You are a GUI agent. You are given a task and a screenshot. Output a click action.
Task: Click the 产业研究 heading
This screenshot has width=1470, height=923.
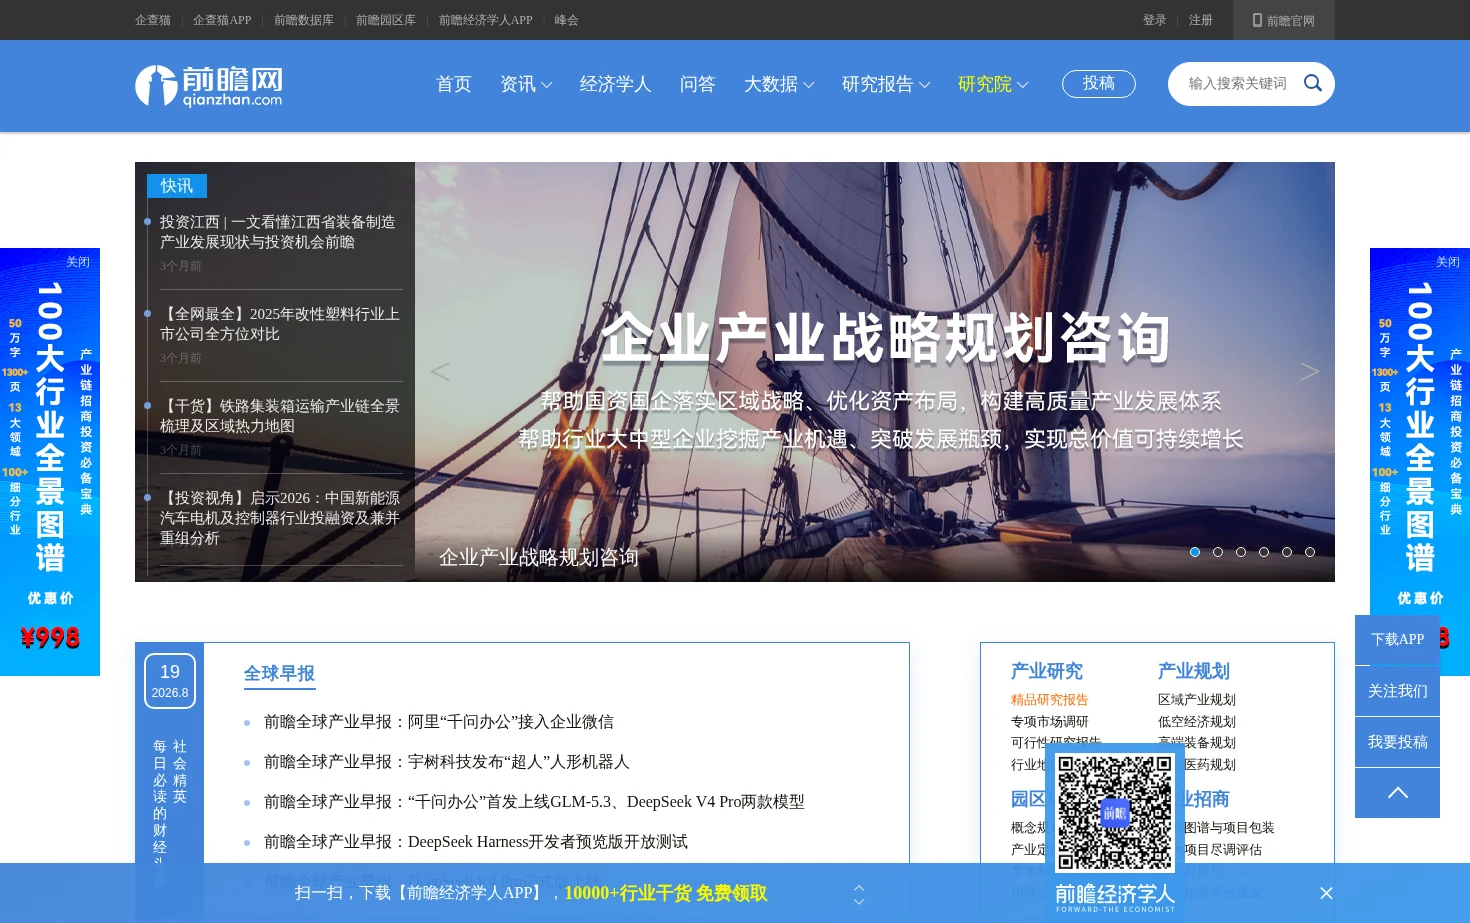point(1047,671)
